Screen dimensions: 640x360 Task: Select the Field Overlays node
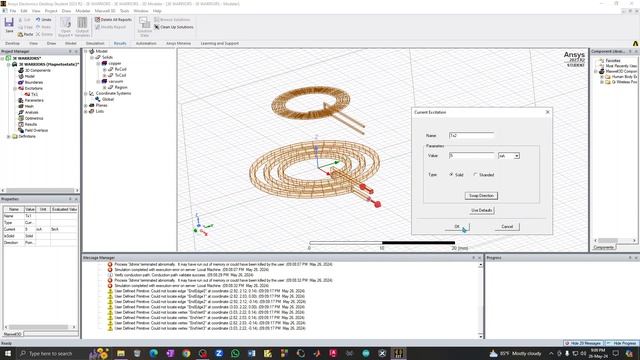click(33, 130)
